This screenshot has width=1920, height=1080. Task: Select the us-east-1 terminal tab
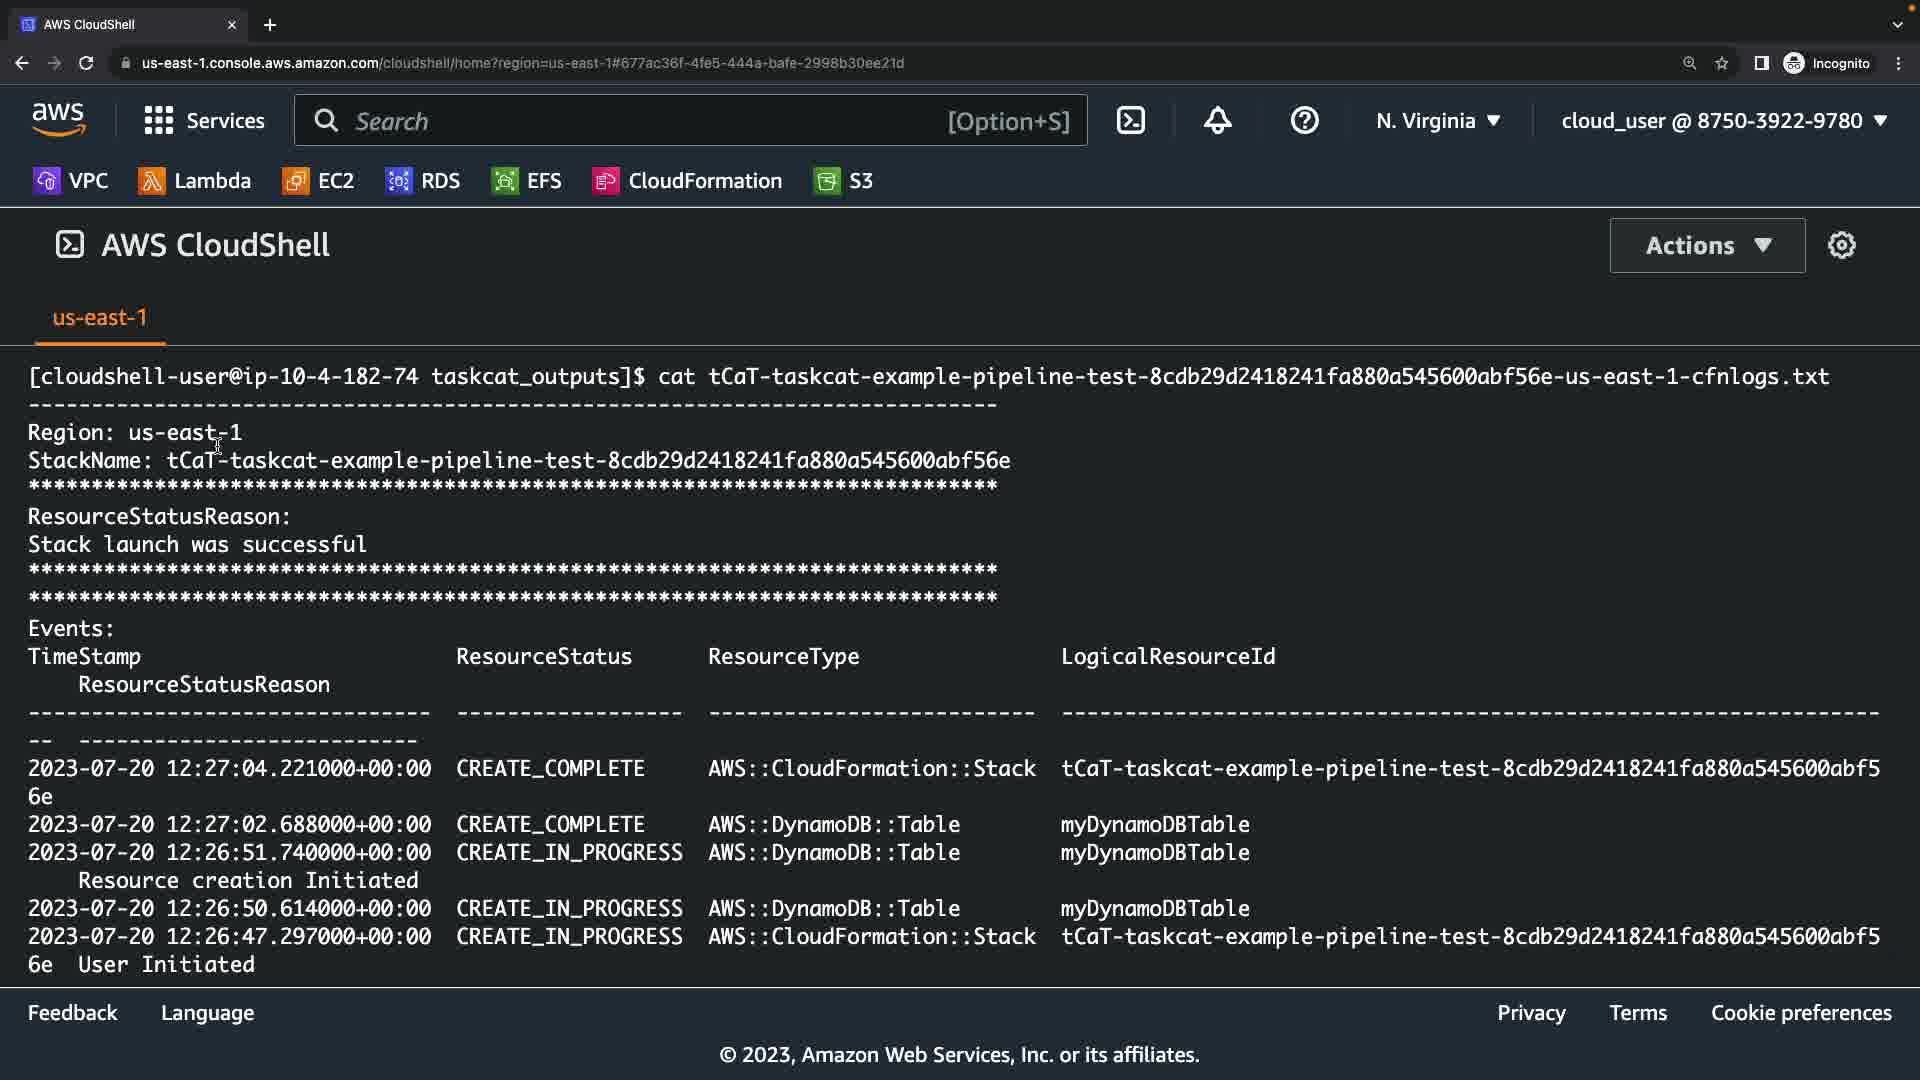pos(100,318)
